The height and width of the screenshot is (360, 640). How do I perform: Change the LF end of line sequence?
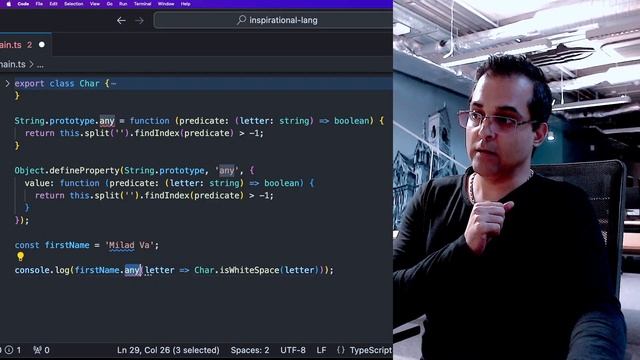coord(321,350)
